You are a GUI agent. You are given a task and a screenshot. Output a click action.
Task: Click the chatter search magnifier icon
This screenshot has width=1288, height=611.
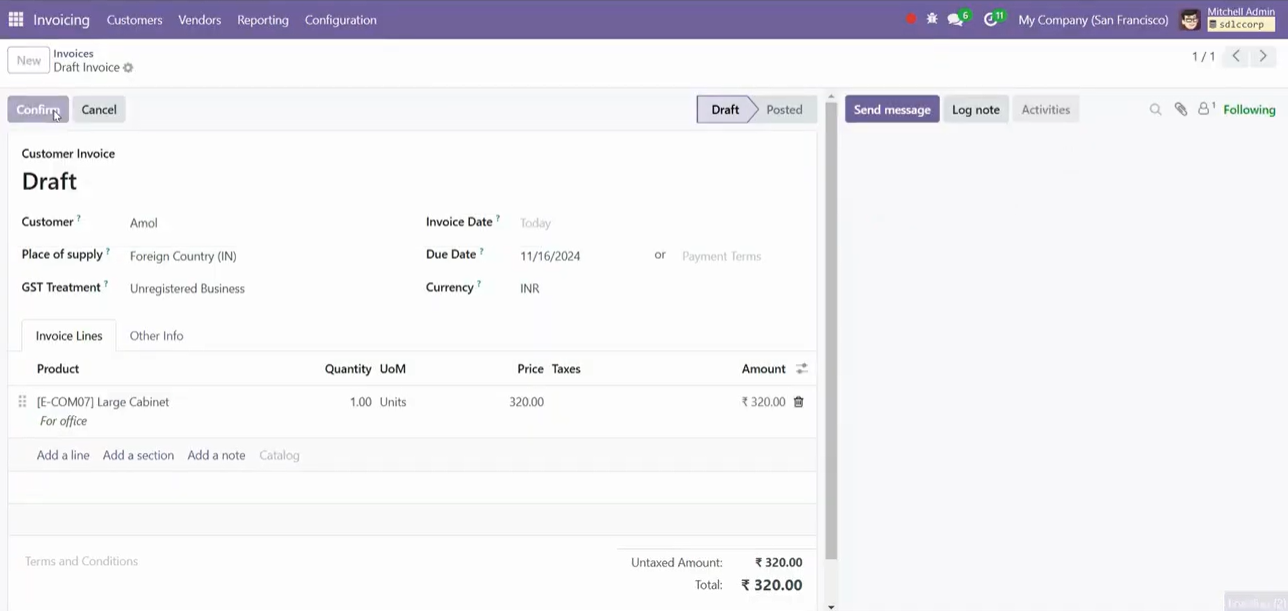(1155, 110)
